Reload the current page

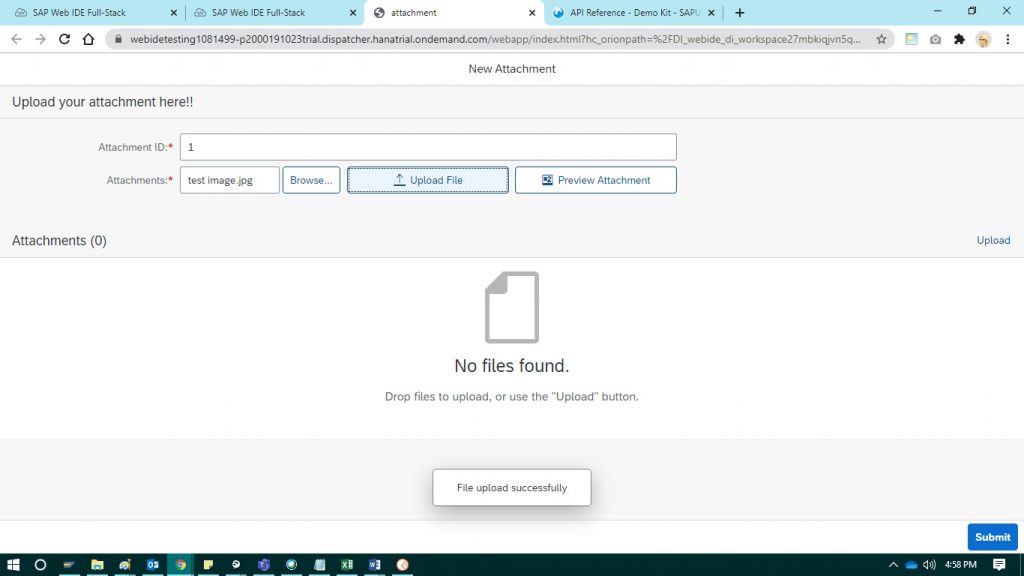coord(64,39)
